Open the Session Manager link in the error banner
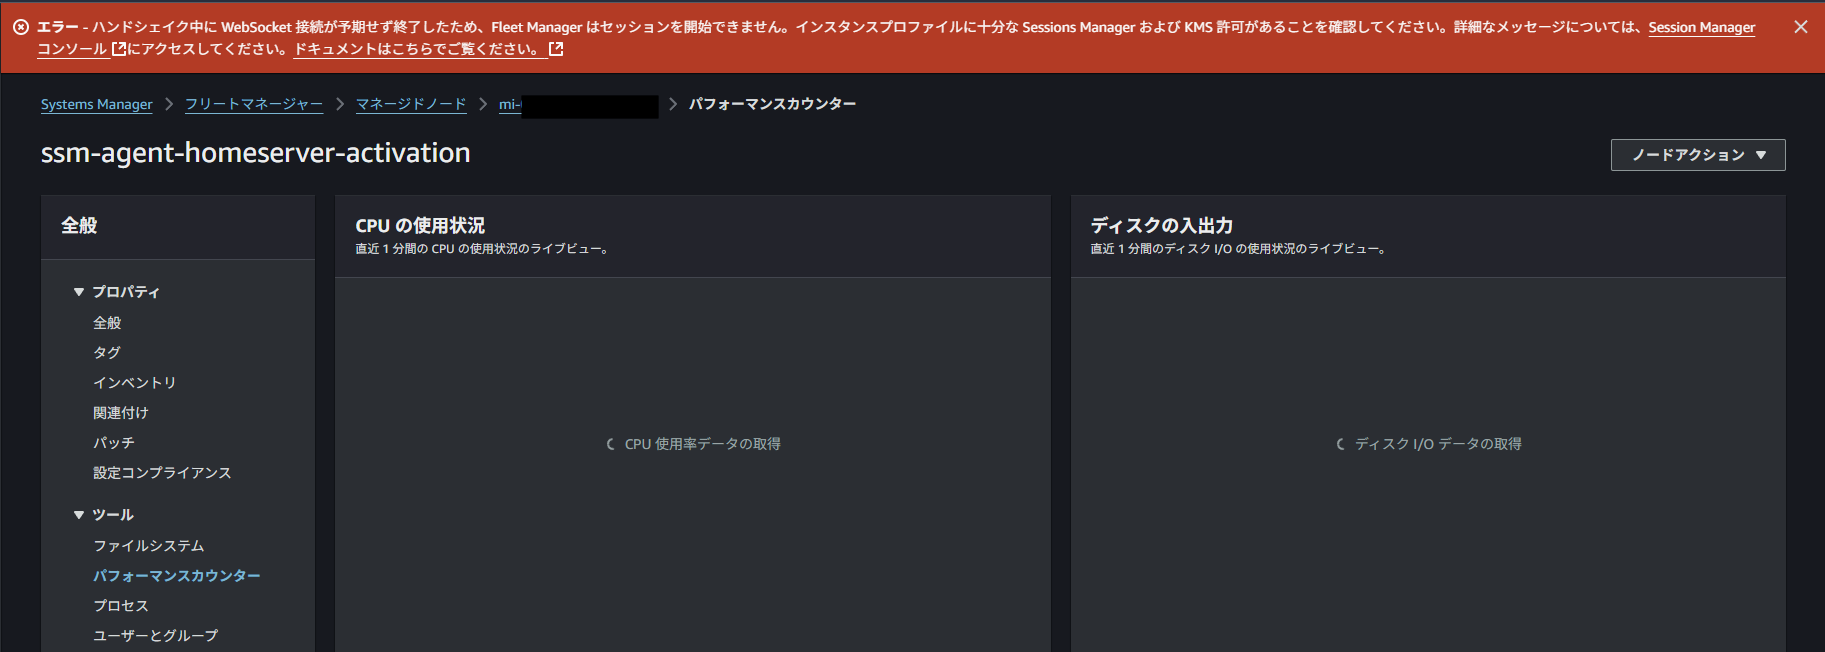The height and width of the screenshot is (652, 1825). [x=1701, y=27]
